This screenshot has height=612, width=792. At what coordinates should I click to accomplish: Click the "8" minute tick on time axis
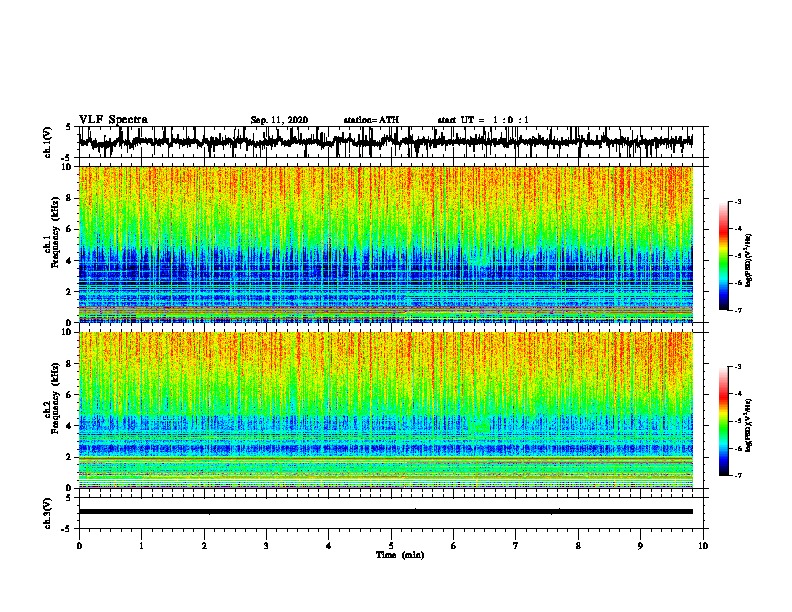[578, 546]
